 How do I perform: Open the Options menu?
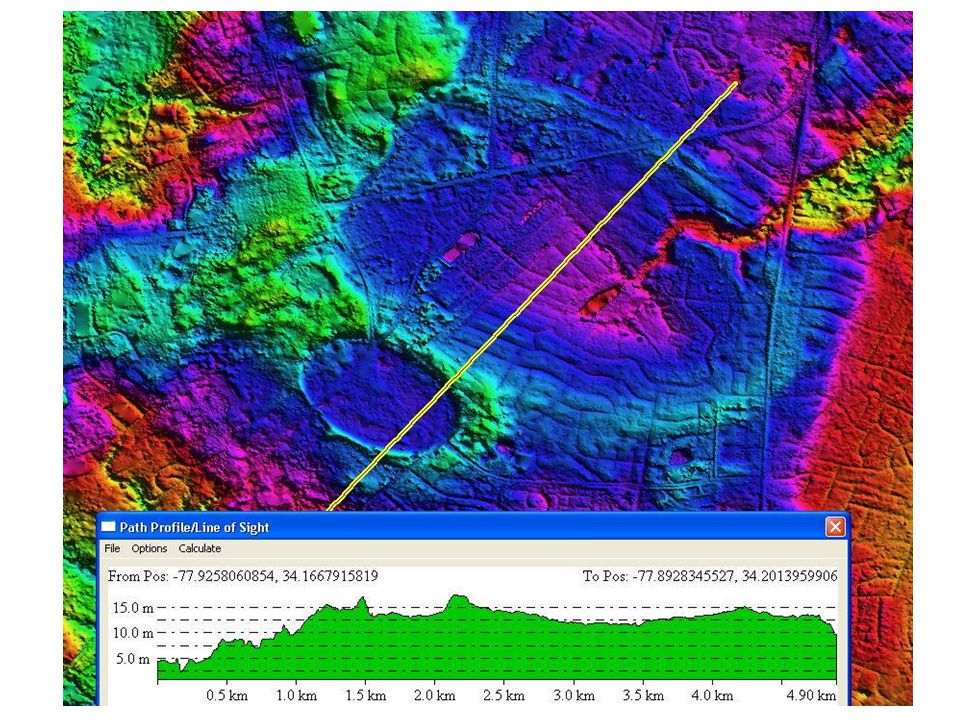point(149,549)
